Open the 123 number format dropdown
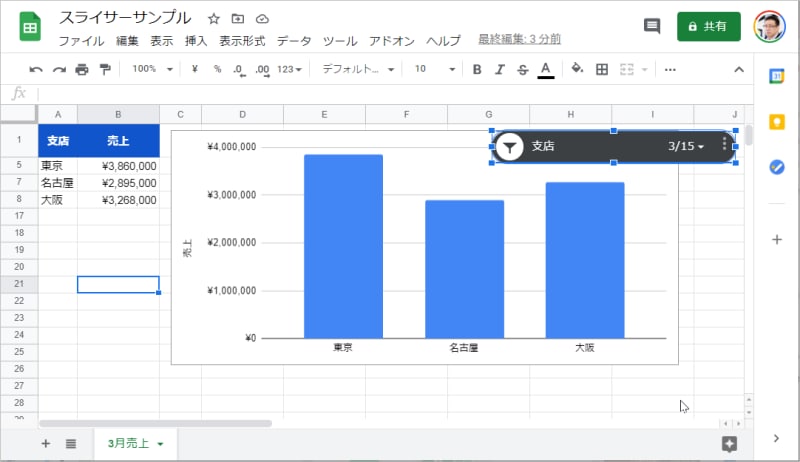Image resolution: width=800 pixels, height=462 pixels. click(289, 69)
